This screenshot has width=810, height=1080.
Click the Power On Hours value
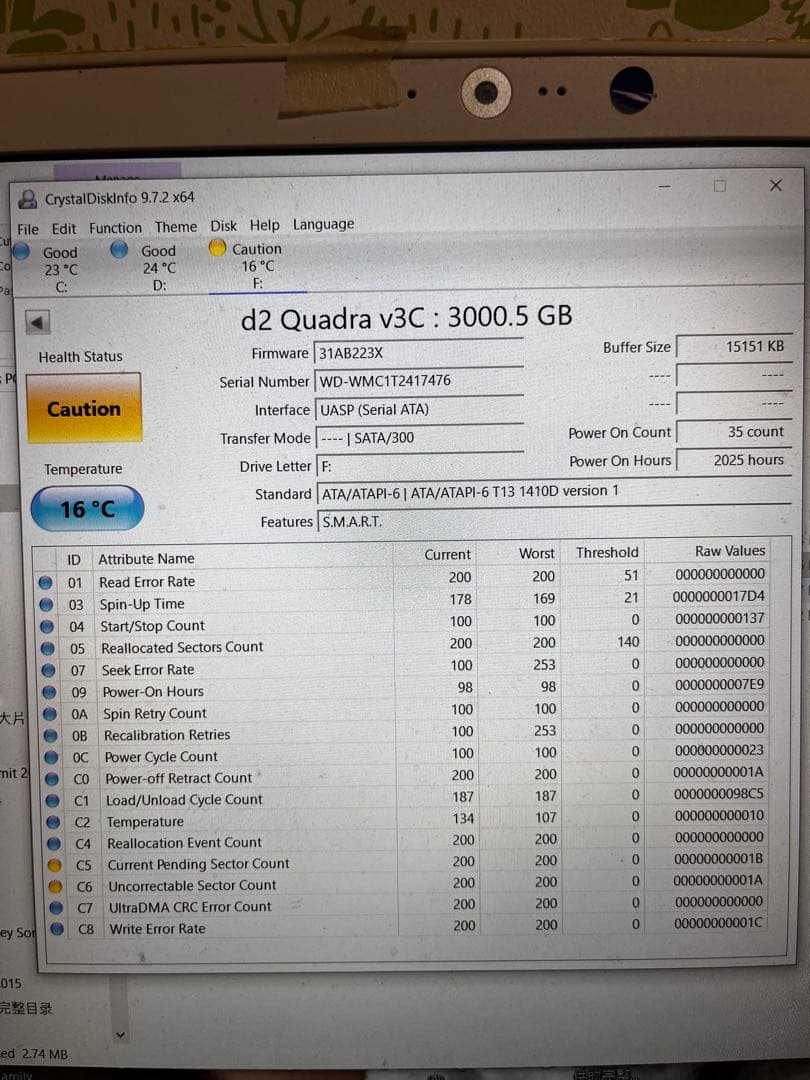[734, 459]
